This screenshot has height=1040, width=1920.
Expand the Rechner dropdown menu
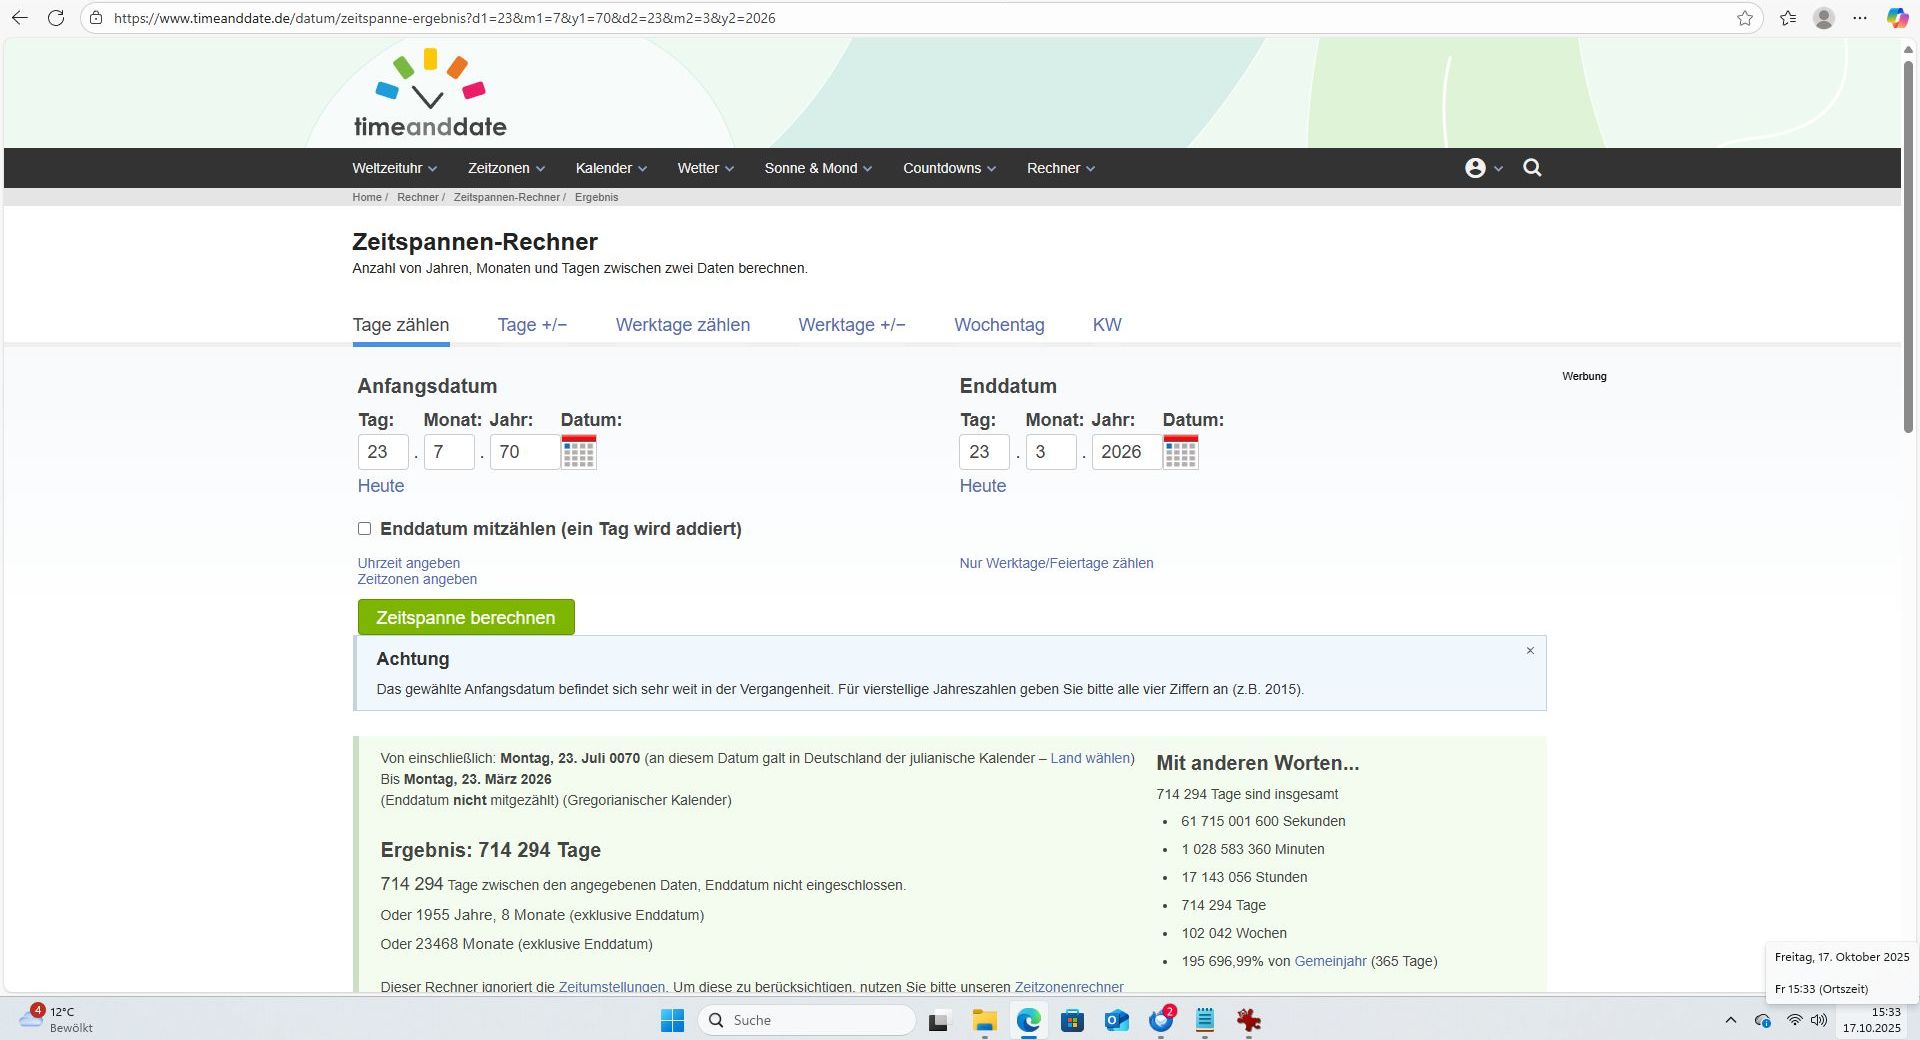tap(1060, 168)
